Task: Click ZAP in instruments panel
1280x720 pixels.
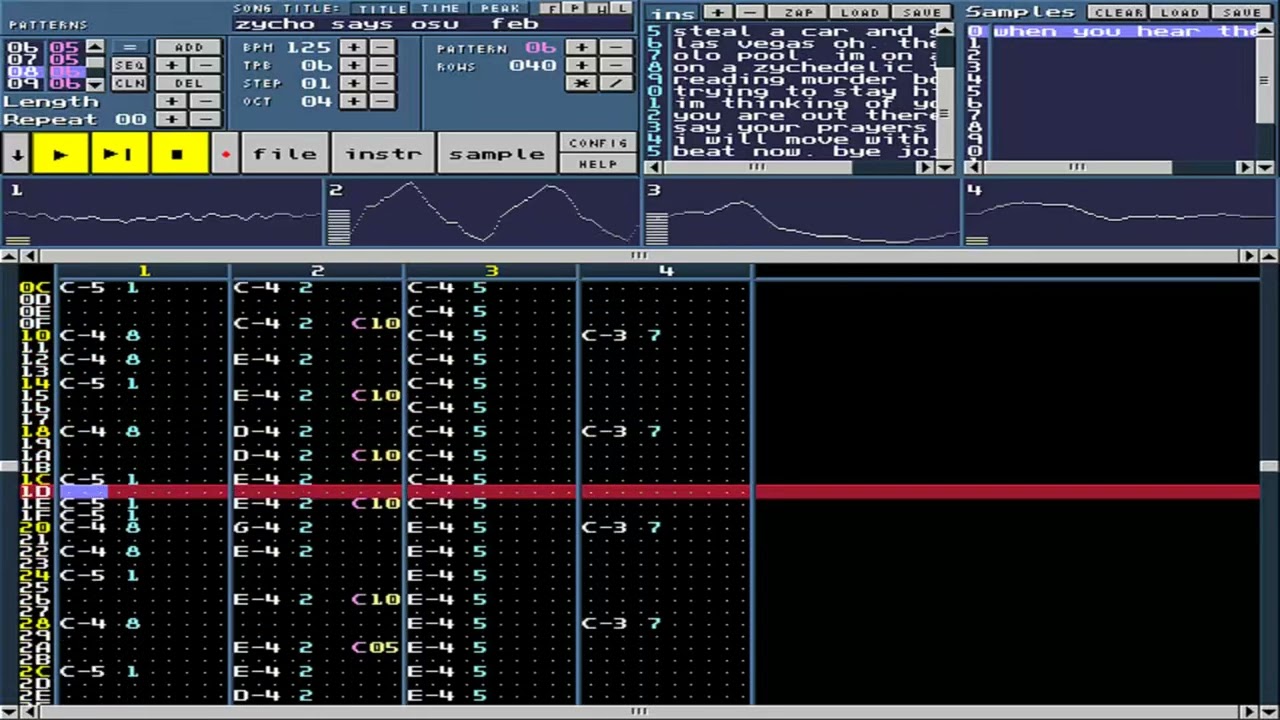Action: [798, 12]
